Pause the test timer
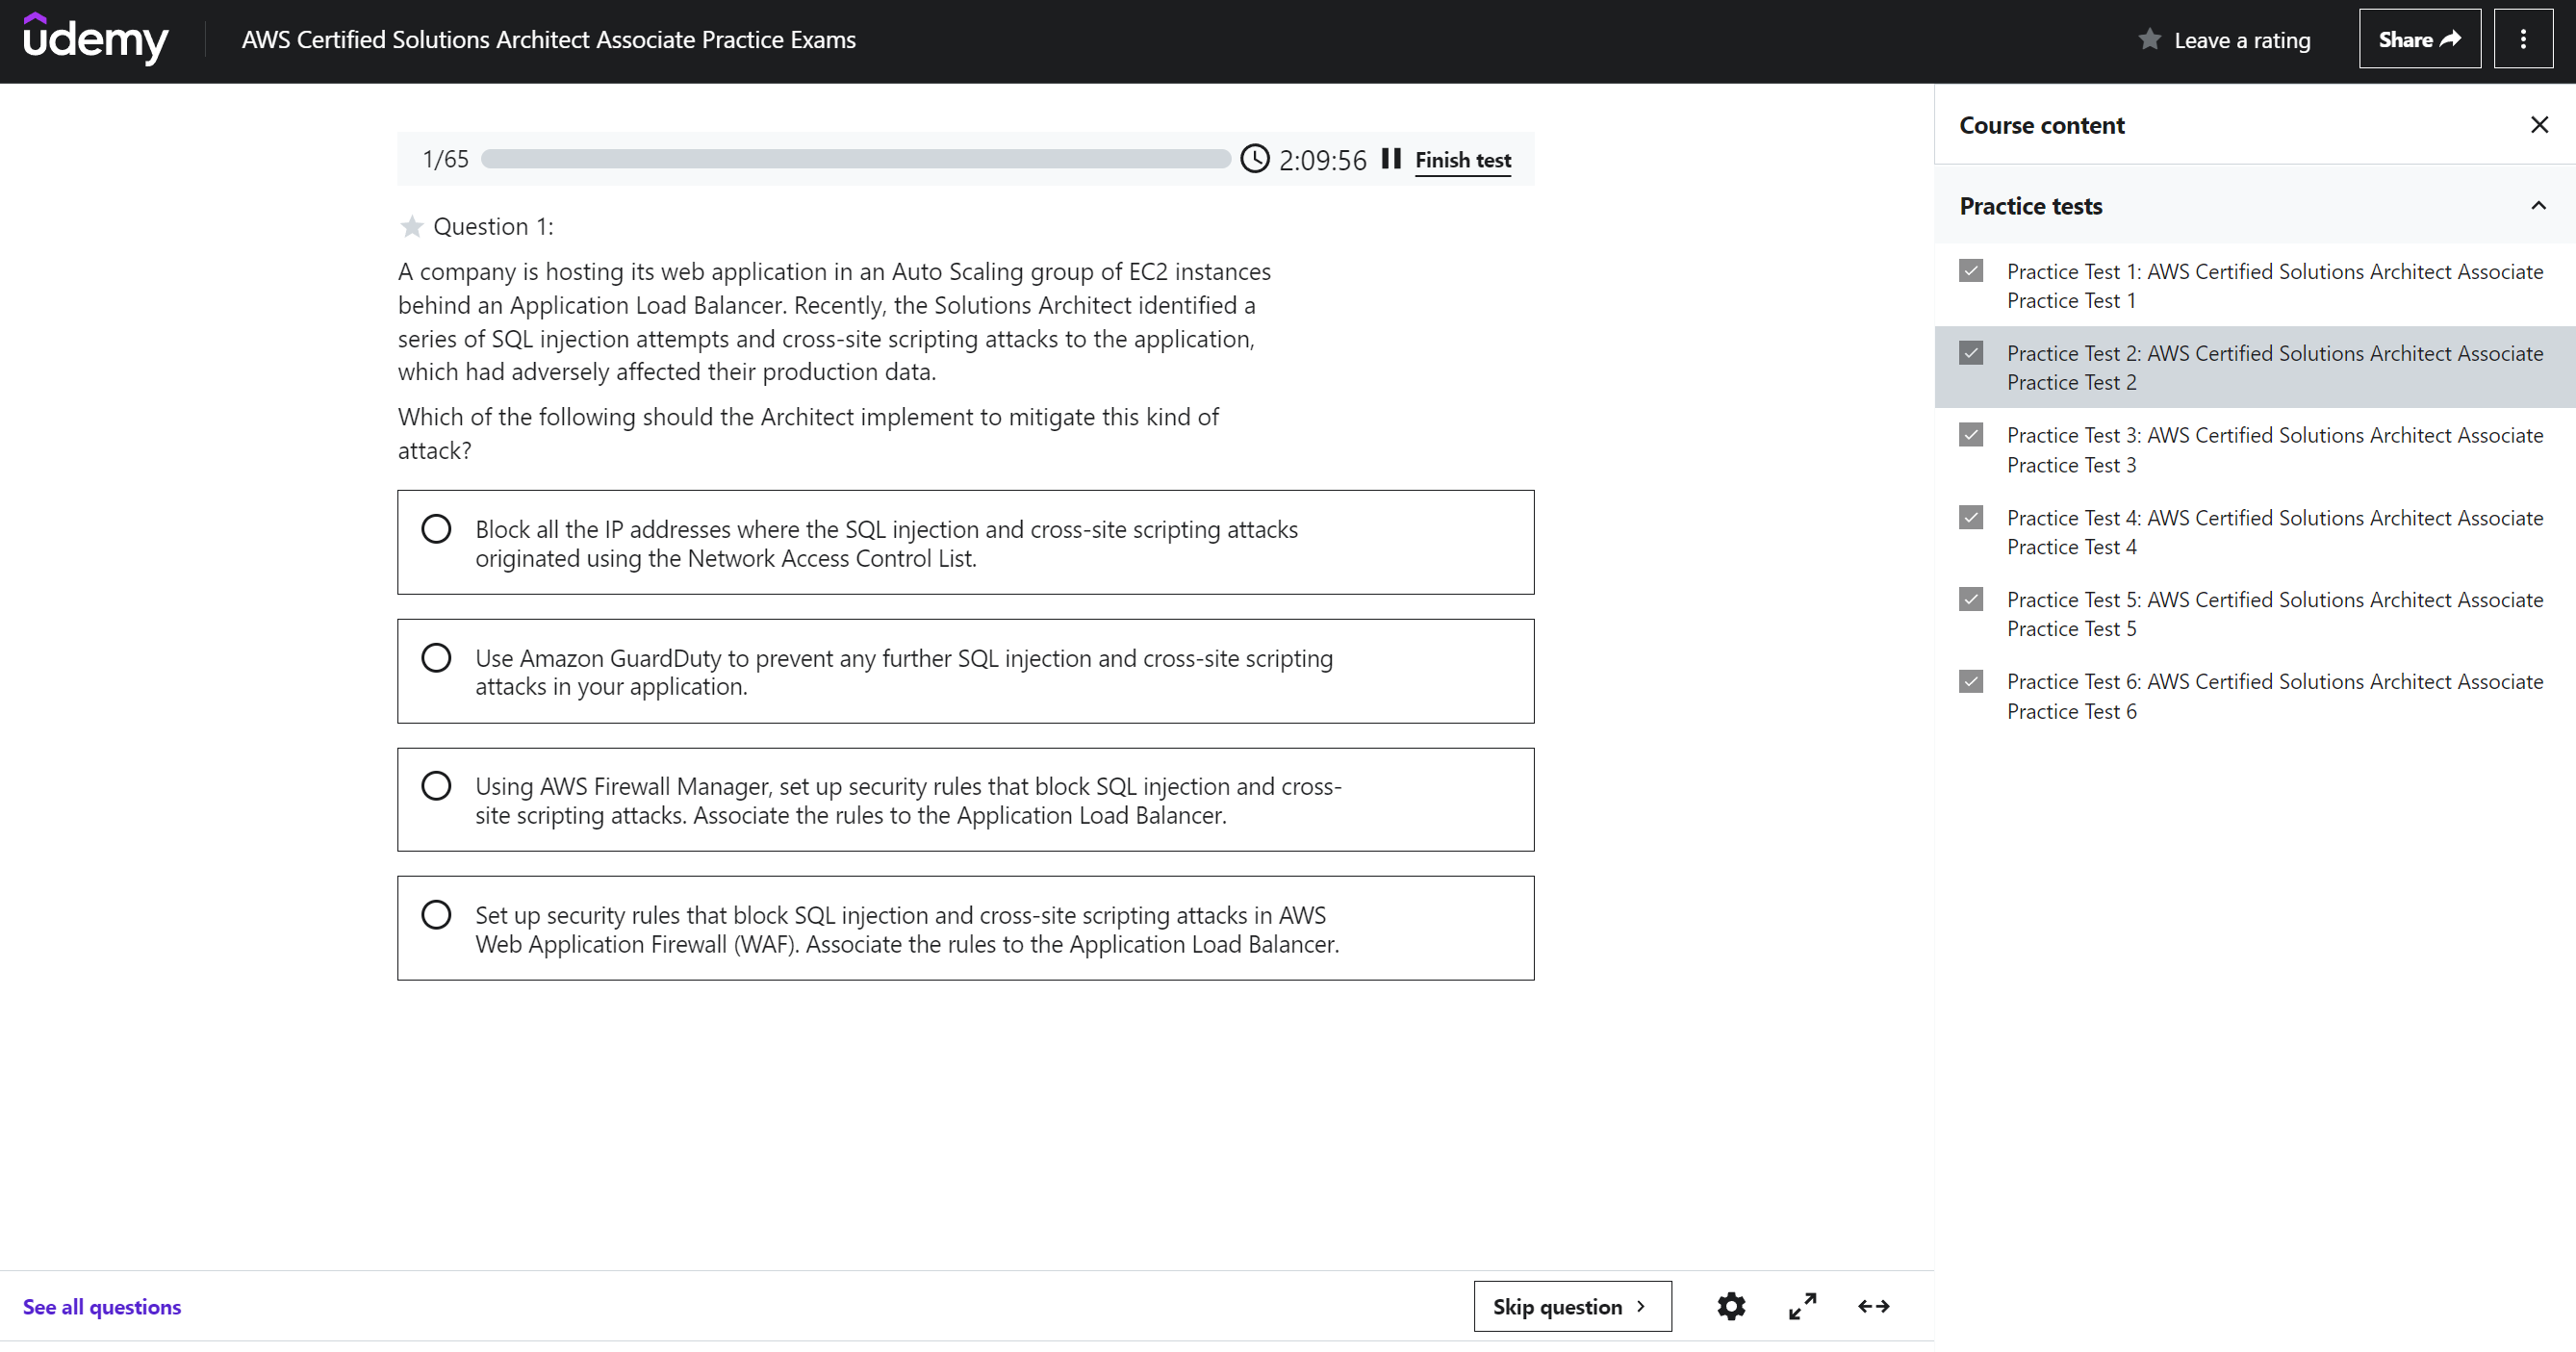The image size is (2576, 1352). click(x=1390, y=159)
